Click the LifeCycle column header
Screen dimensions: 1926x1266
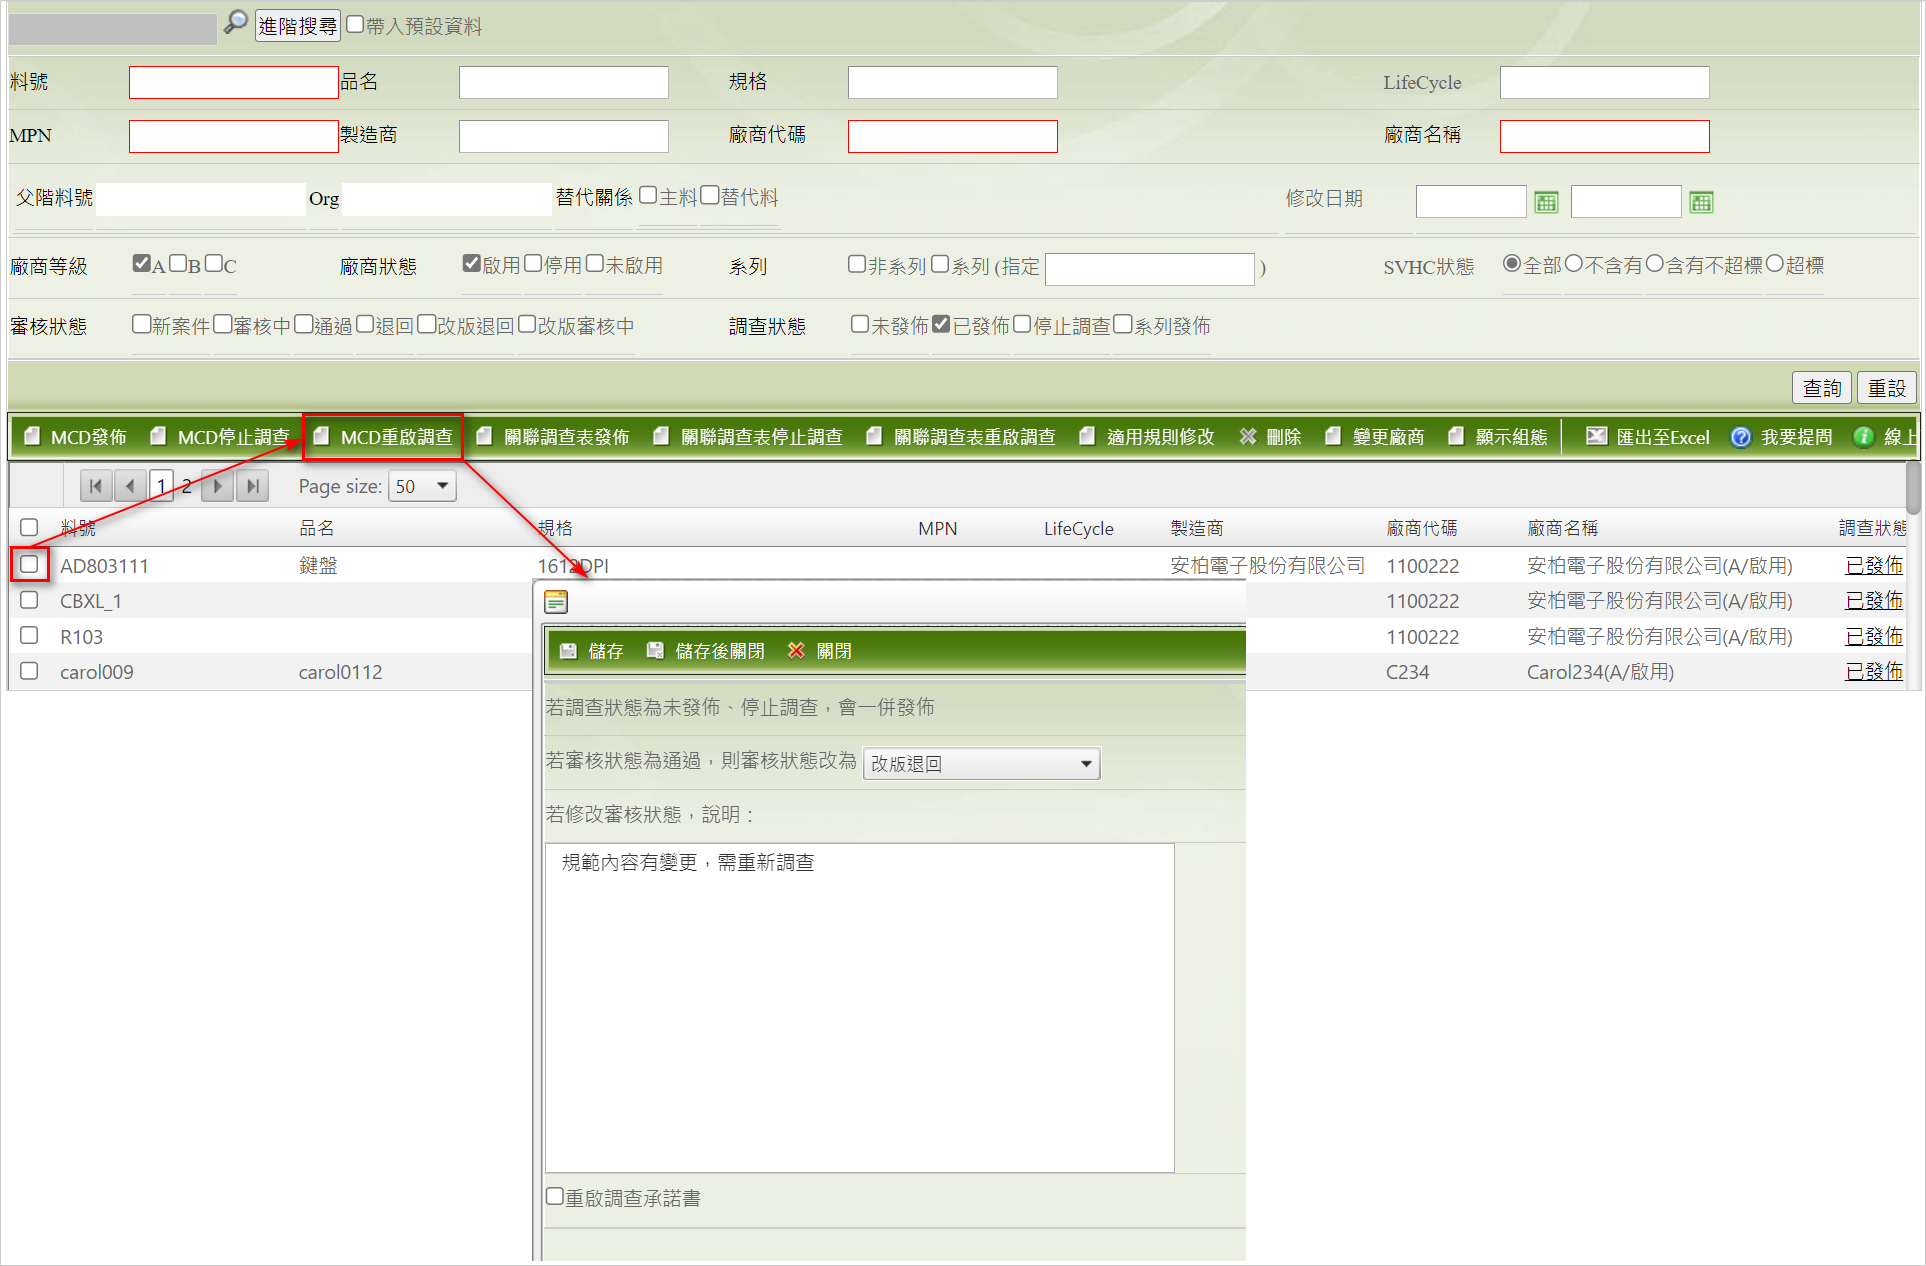point(1078,528)
